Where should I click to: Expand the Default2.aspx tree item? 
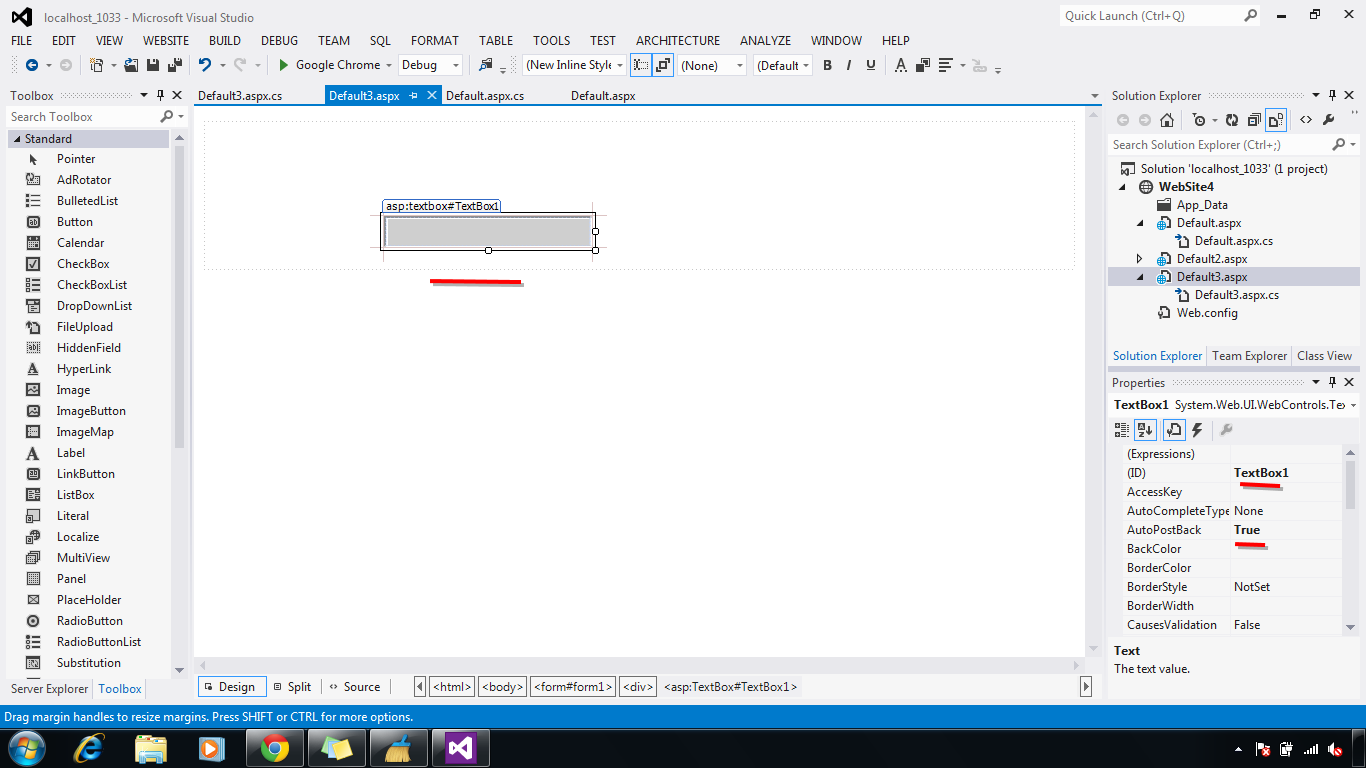1139,258
